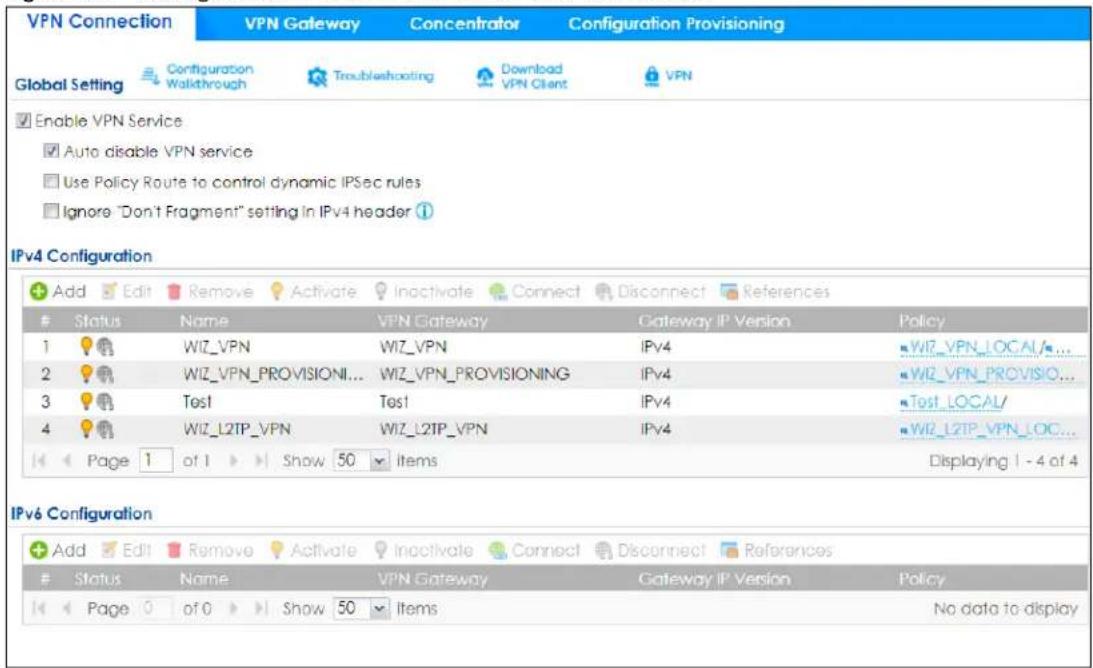The image size is (1093, 668).
Task: Click the IPv4 Activate bulb button
Action: pyautogui.click(x=313, y=291)
